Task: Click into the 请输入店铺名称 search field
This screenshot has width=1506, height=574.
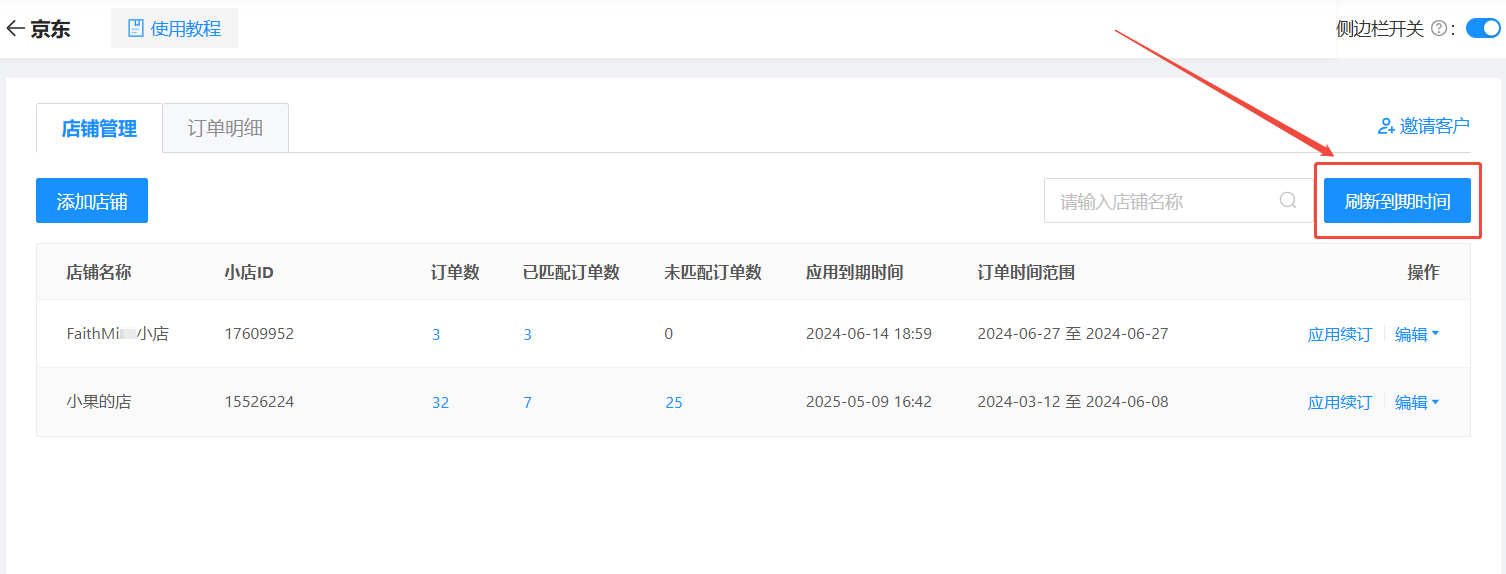Action: coord(1160,201)
